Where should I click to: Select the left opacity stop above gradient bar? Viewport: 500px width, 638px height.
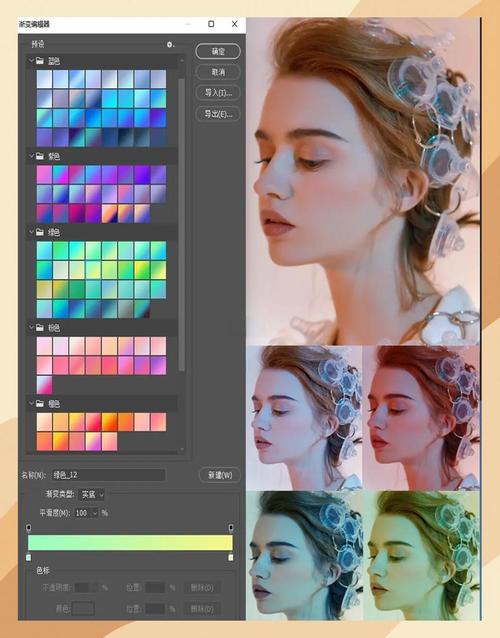tap(28, 528)
